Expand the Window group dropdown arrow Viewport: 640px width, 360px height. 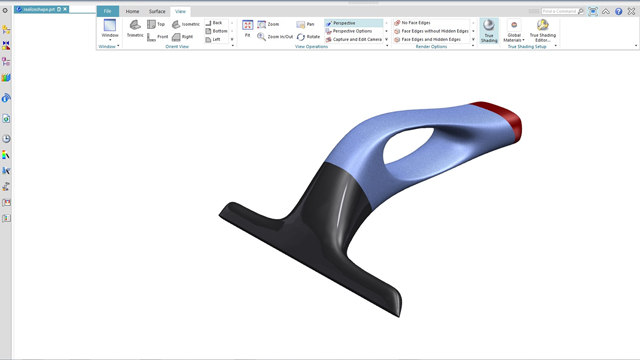coord(118,46)
